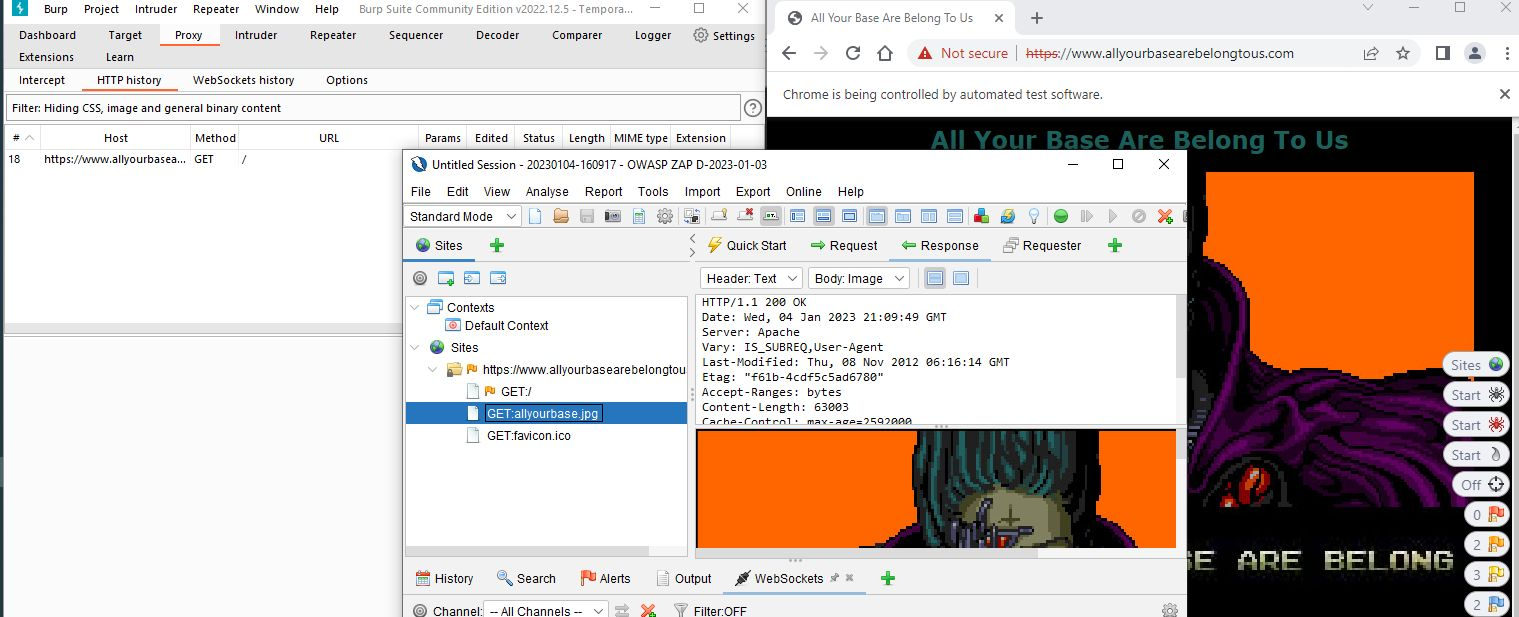Click WebSockets options gear in bottom panel
1519x617 pixels.
[x=1169, y=610]
